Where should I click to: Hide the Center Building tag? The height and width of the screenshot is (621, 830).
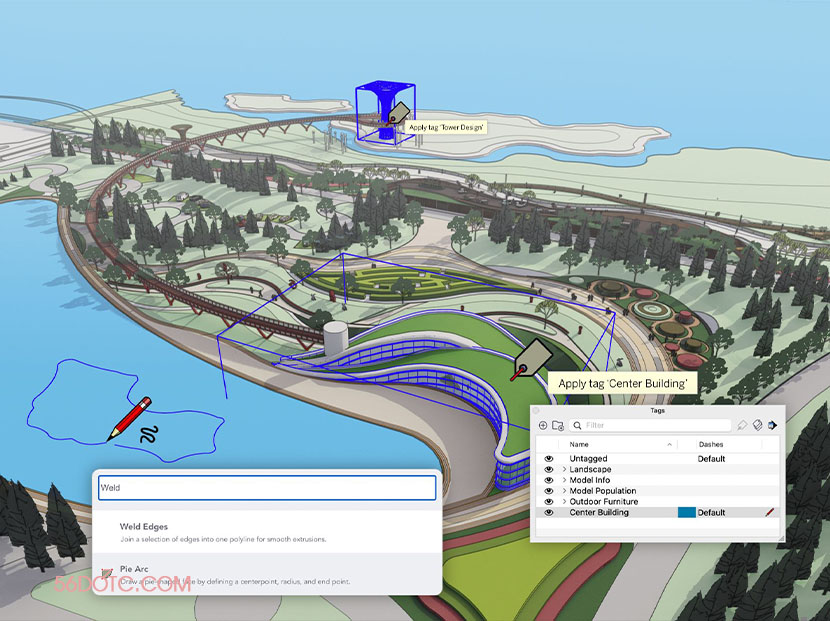click(548, 513)
